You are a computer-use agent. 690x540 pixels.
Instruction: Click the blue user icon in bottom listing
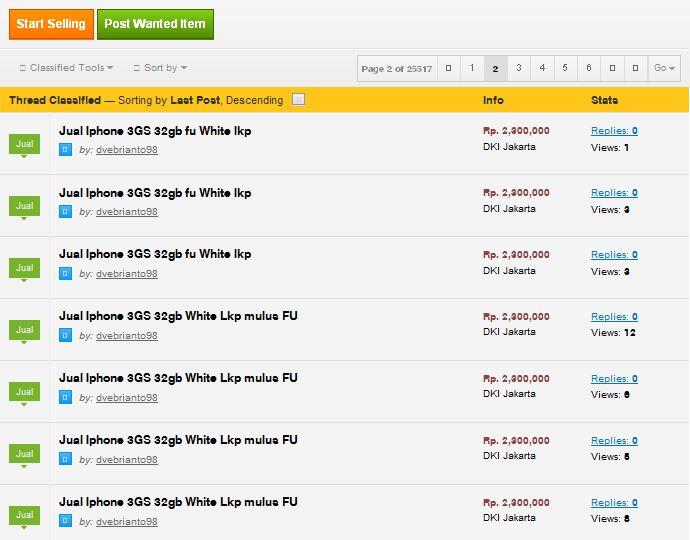tap(65, 521)
